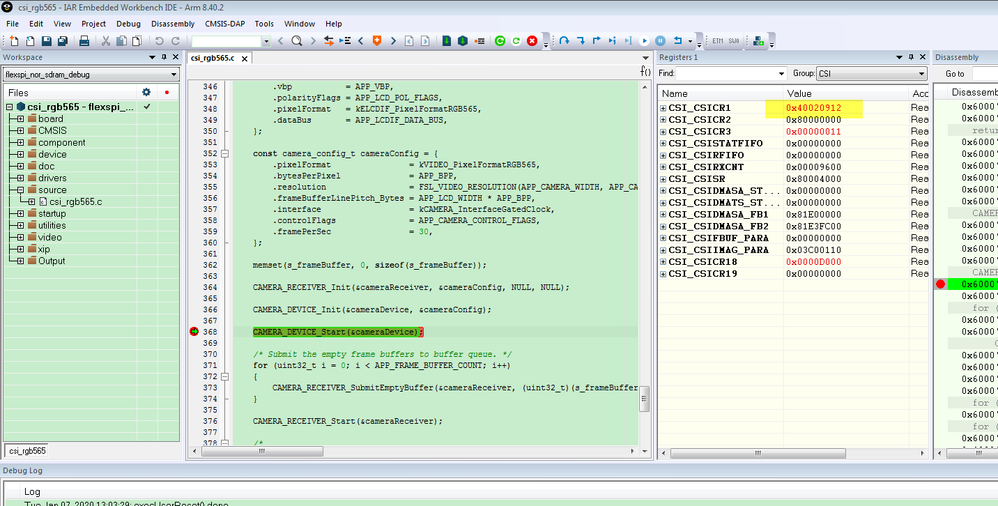
Task: Open the Tools menu
Action: click(x=264, y=24)
